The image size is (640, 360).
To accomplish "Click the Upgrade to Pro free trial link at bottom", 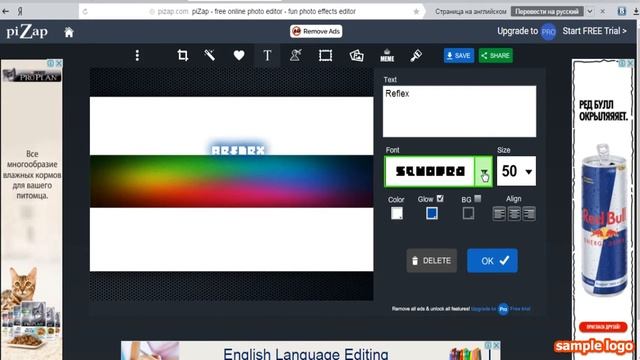I will [501, 309].
